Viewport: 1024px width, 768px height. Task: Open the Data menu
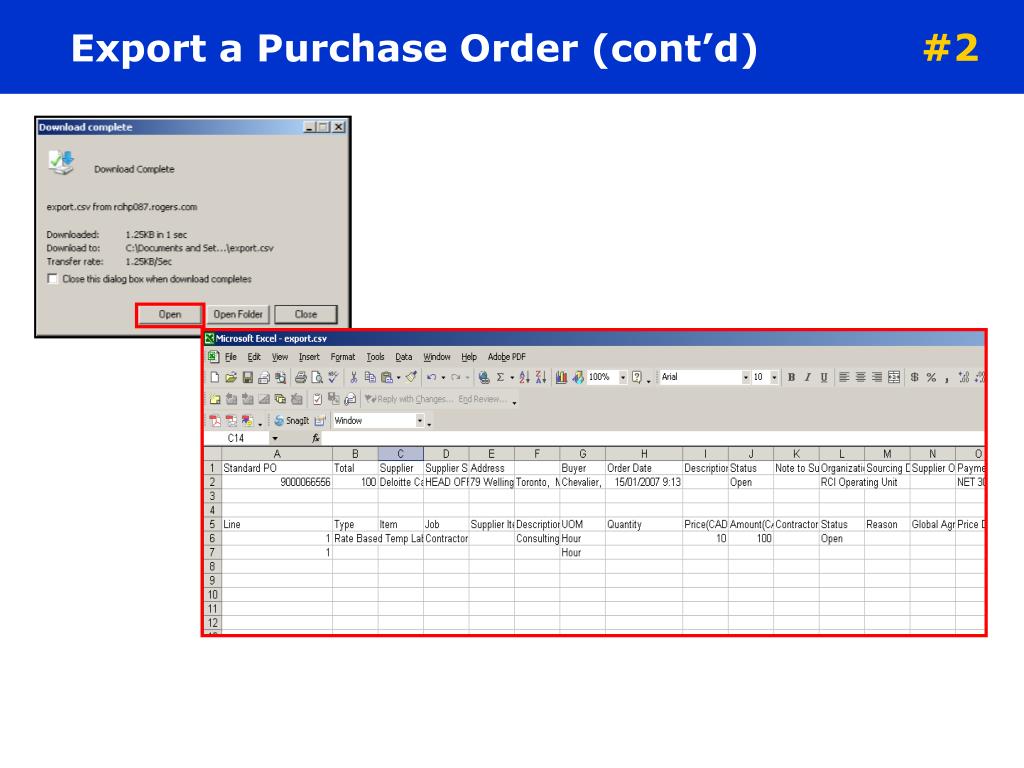pyautogui.click(x=404, y=357)
